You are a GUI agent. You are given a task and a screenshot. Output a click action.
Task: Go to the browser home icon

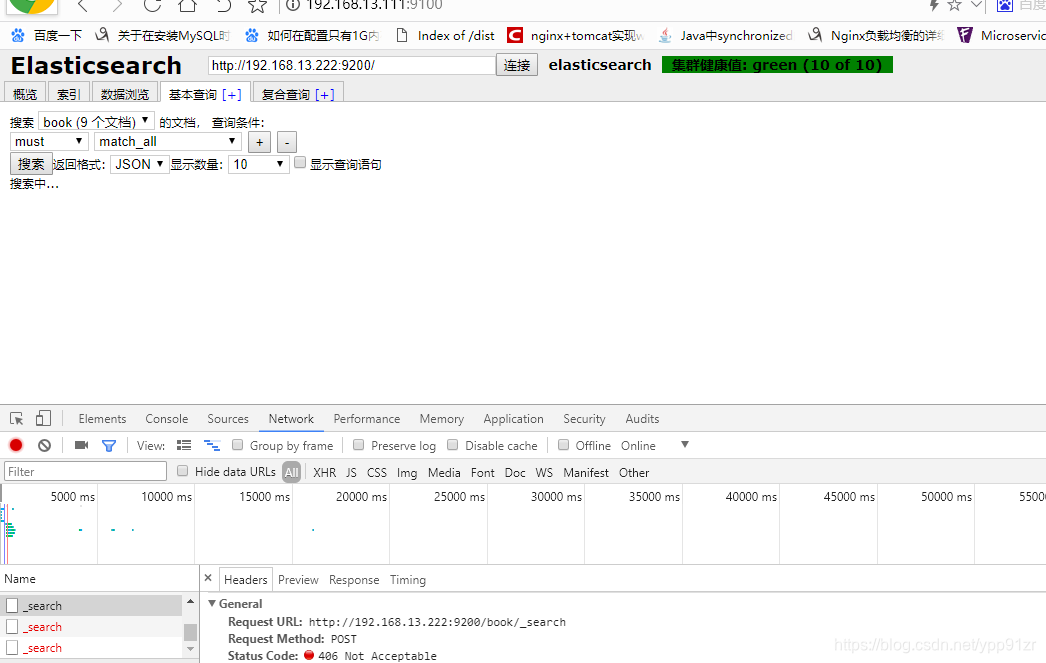click(x=187, y=5)
